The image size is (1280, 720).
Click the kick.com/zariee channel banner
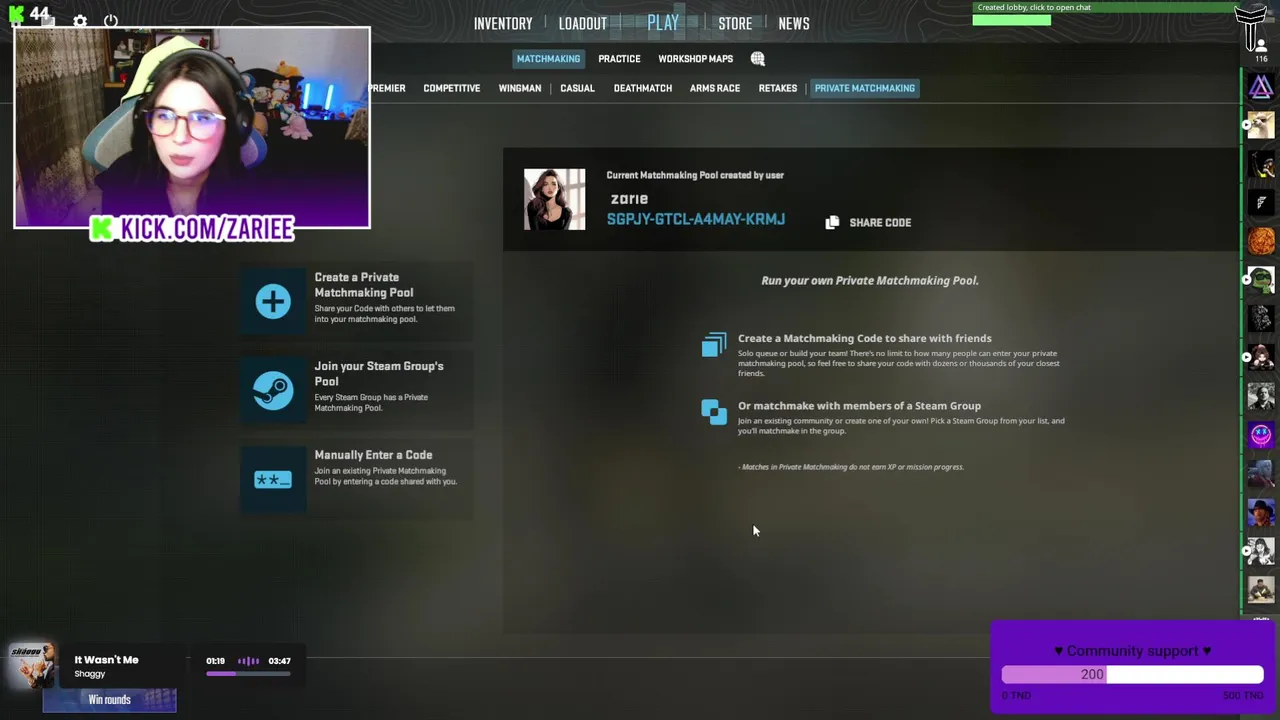click(194, 229)
